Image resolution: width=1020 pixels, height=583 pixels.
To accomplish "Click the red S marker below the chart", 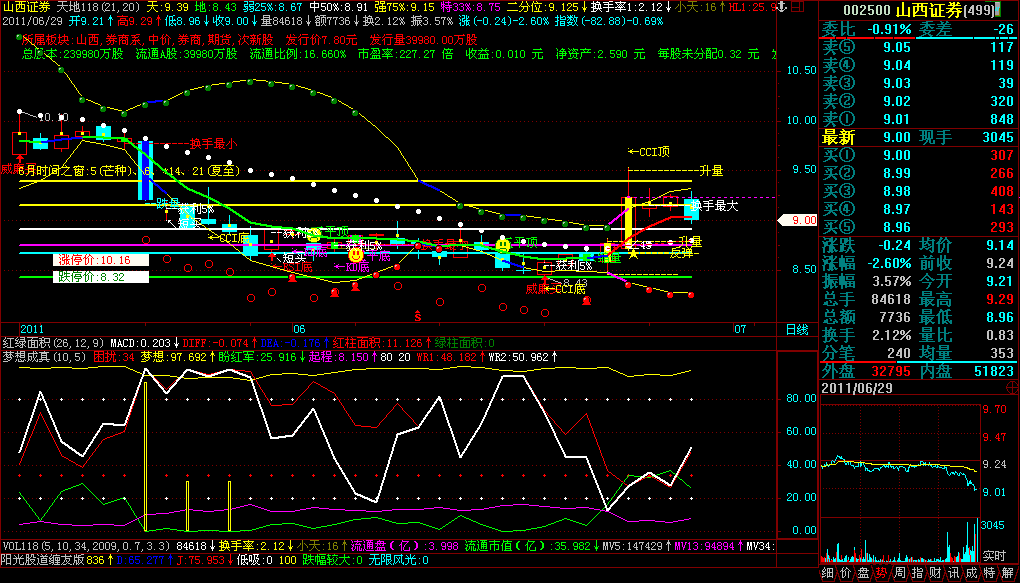I will [418, 317].
